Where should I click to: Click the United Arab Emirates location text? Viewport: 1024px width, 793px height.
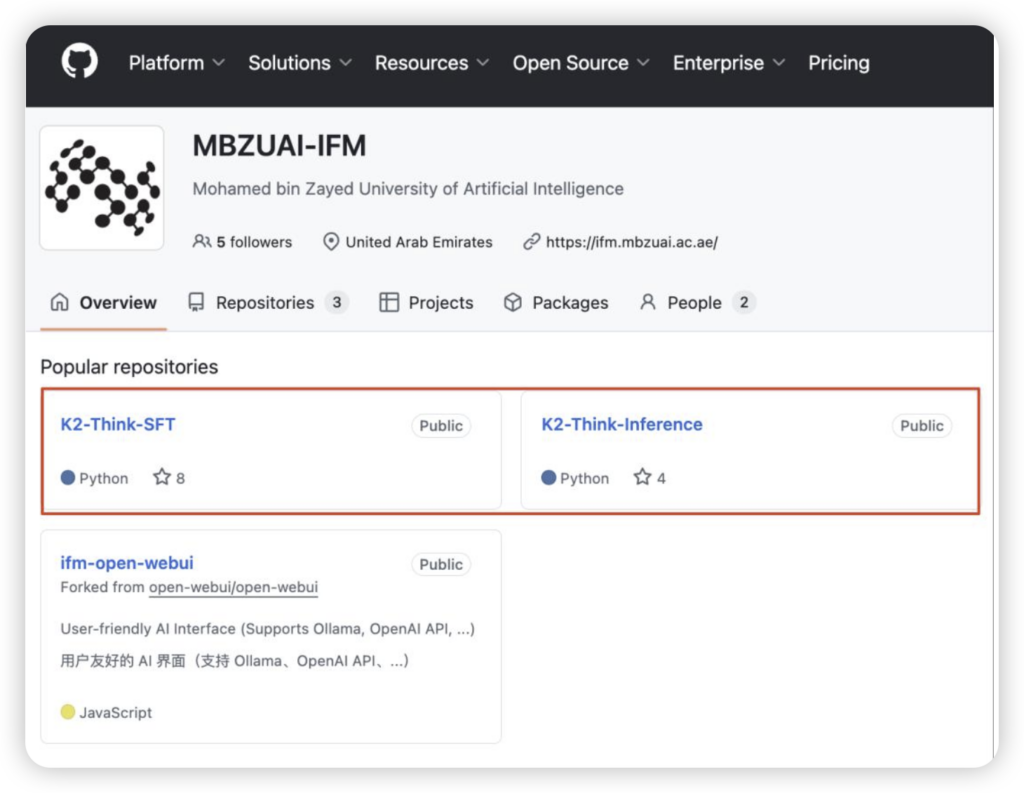tap(419, 242)
